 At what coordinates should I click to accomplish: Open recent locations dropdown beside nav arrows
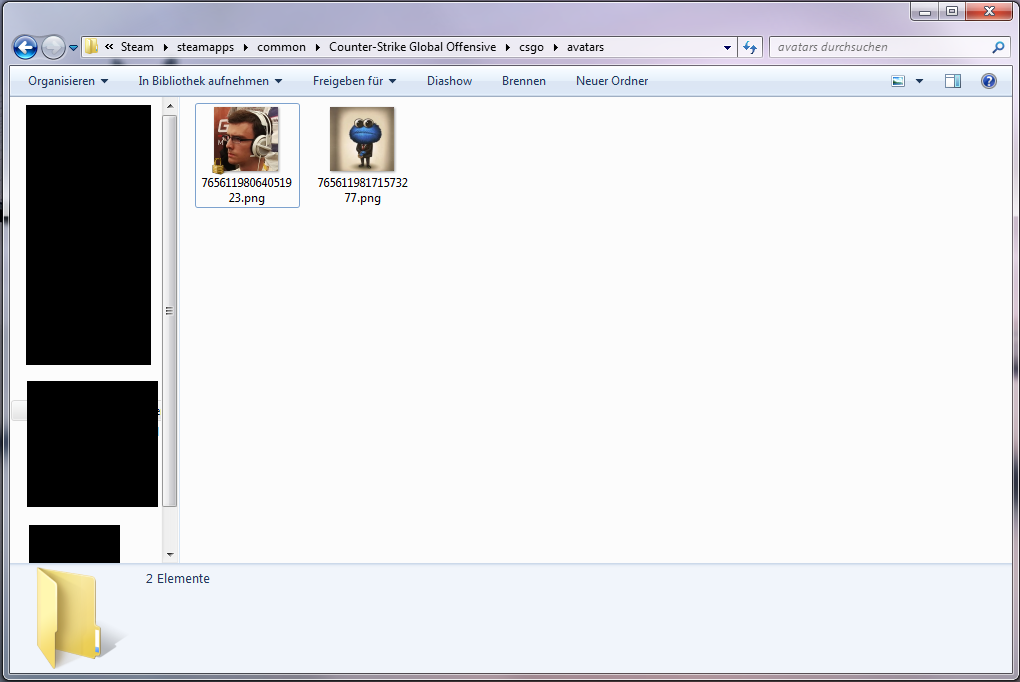click(74, 48)
